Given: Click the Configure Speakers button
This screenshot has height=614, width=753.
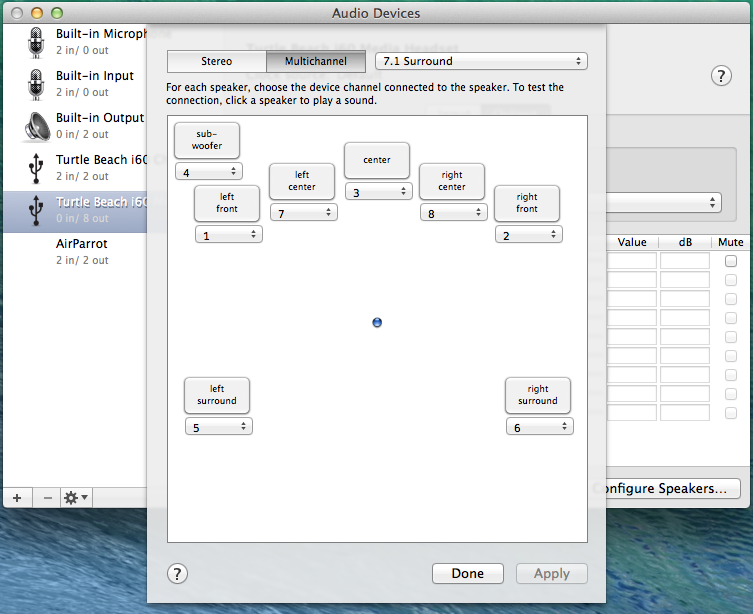Looking at the screenshot, I should [x=666, y=489].
